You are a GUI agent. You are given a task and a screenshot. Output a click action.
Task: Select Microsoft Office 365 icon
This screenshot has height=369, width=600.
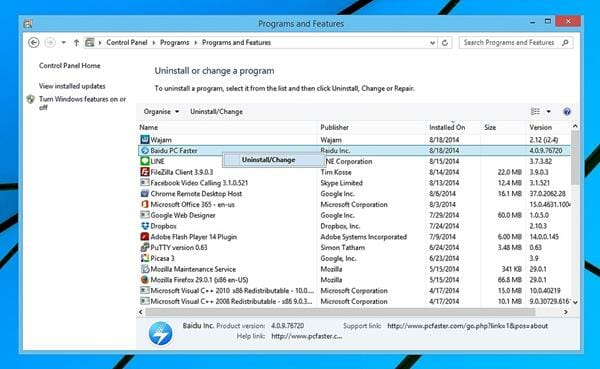[x=145, y=204]
